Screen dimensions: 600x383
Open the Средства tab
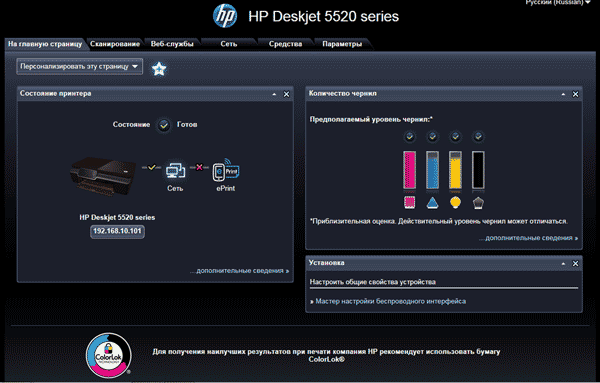285,44
